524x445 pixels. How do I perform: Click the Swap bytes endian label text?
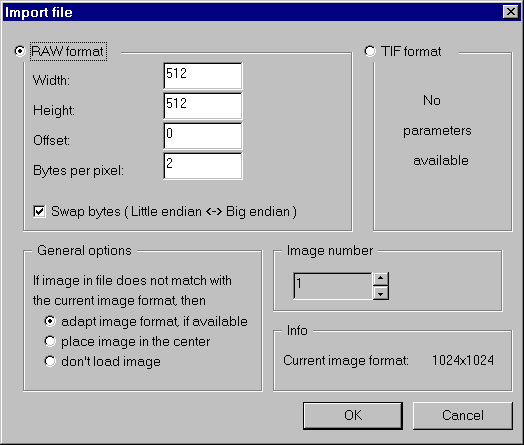coord(174,212)
